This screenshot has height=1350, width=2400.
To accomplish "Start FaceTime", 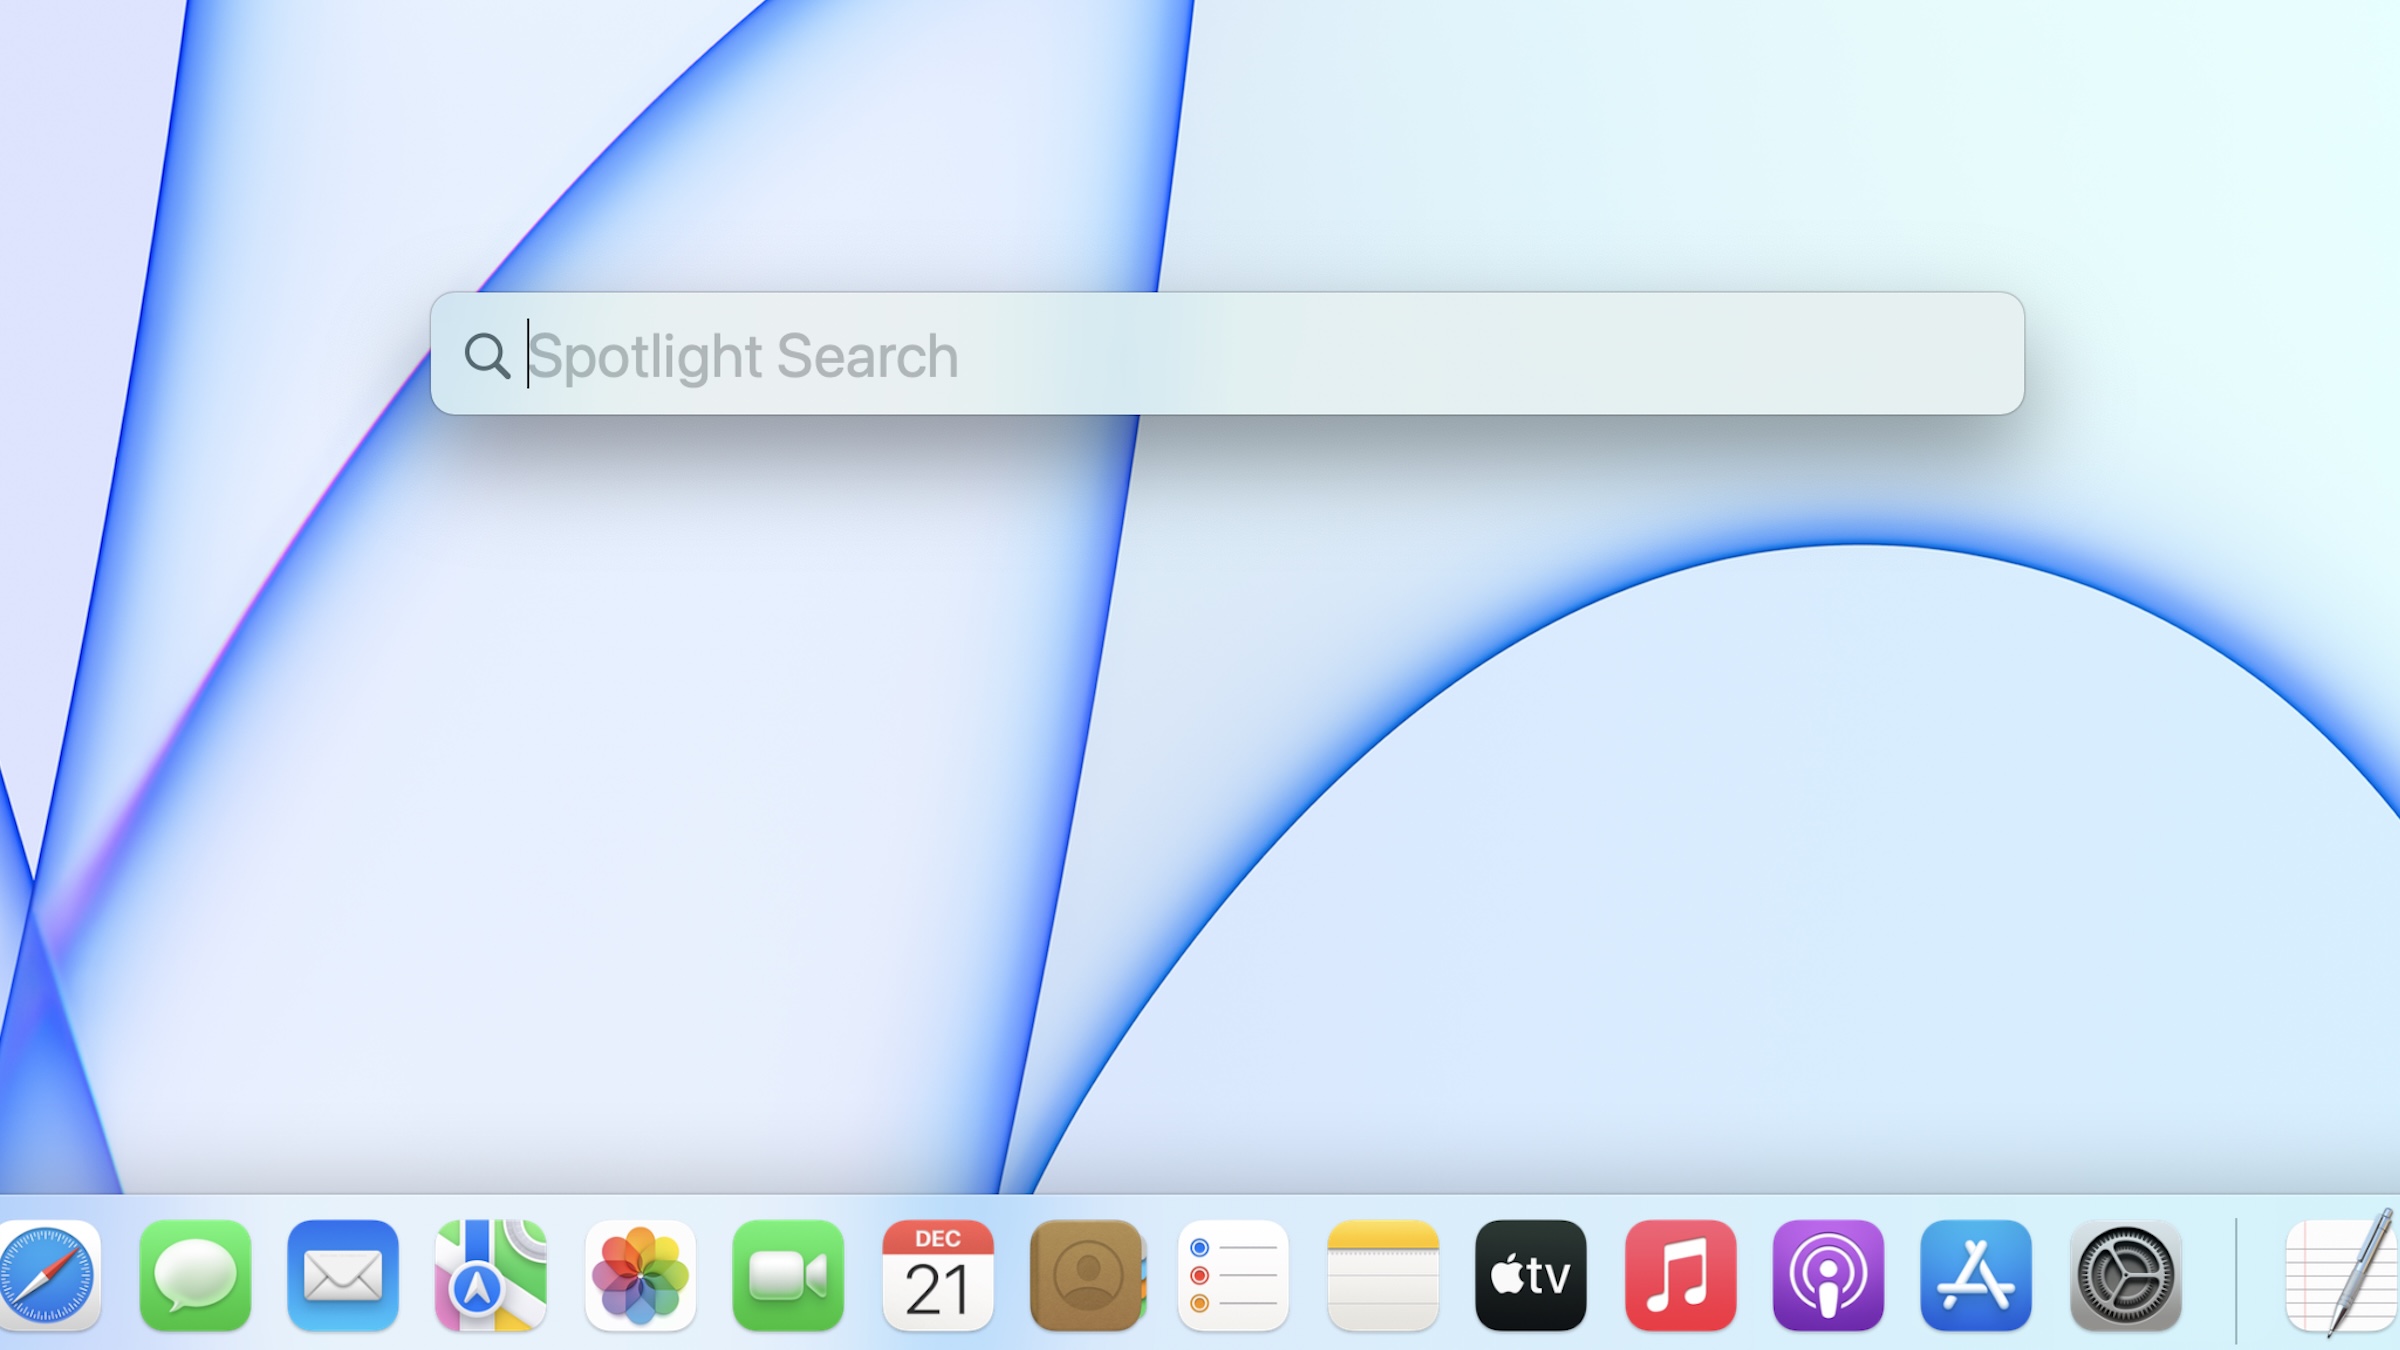I will coord(788,1275).
